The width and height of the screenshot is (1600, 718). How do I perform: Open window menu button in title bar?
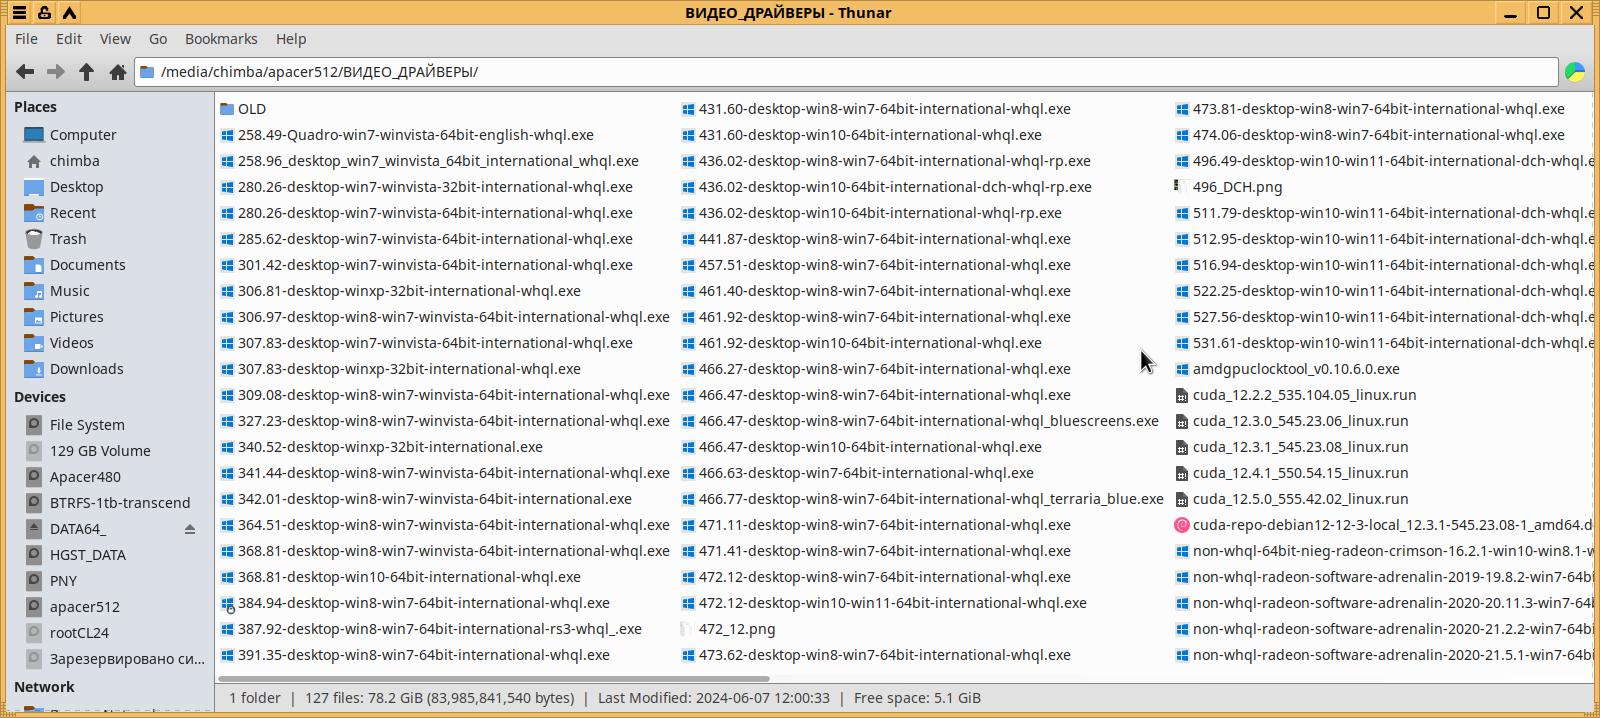[x=19, y=13]
